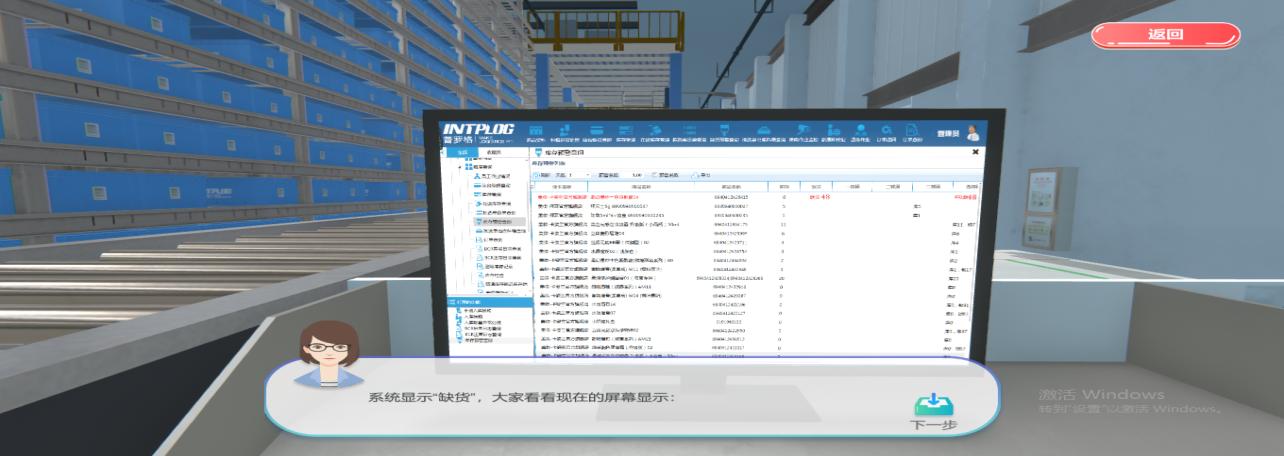This screenshot has width=1284, height=456.
Task: Click the red 返回 button
Action: (1165, 34)
